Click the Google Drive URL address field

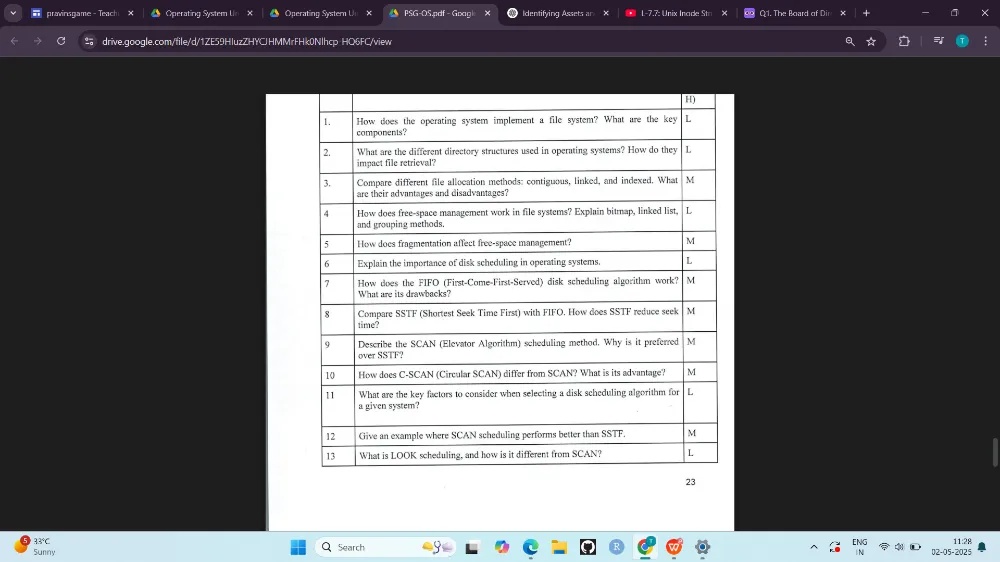[400, 41]
